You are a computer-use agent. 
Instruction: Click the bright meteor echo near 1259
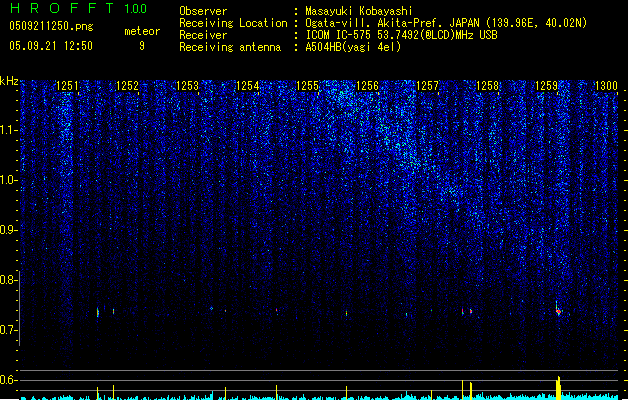point(558,310)
